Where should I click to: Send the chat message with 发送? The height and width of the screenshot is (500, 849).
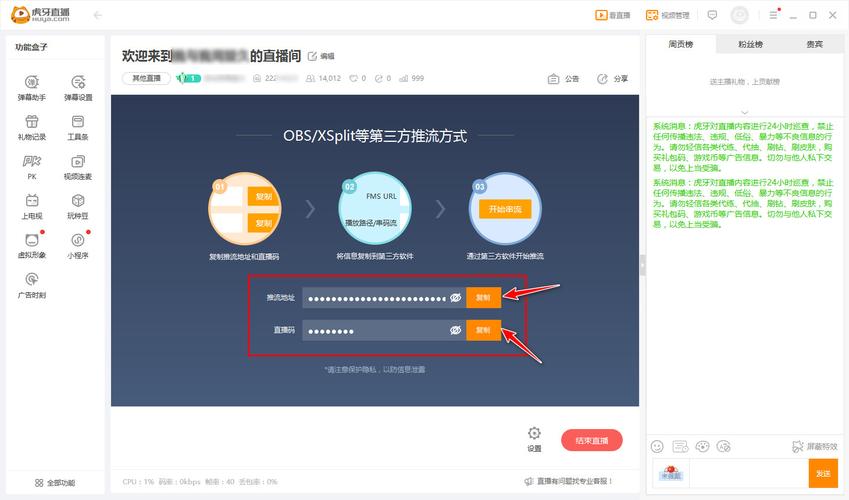tap(823, 473)
